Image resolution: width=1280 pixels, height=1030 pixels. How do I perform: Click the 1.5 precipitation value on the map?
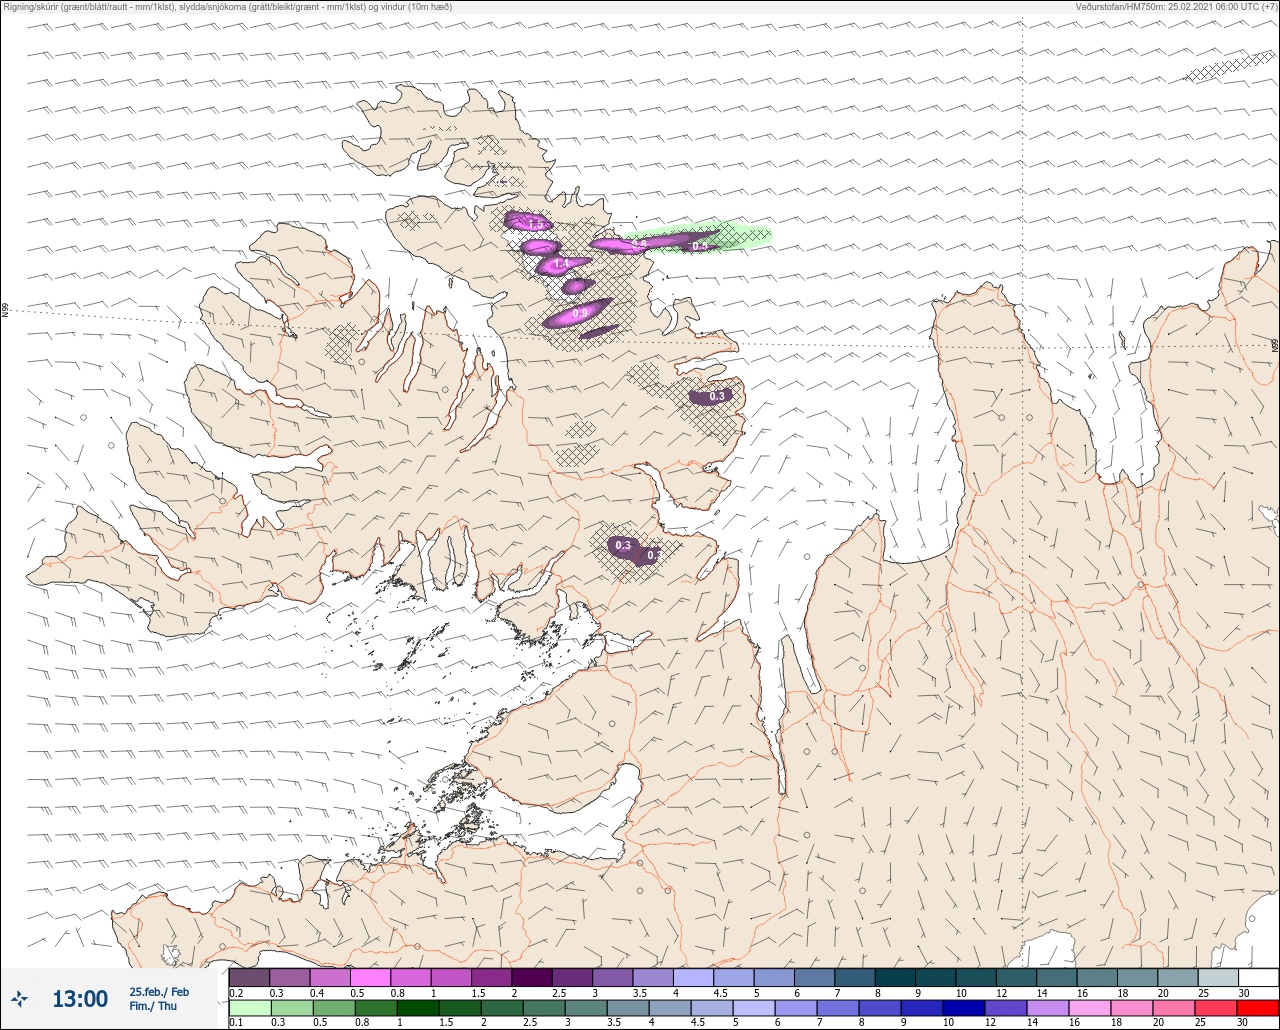[x=535, y=224]
